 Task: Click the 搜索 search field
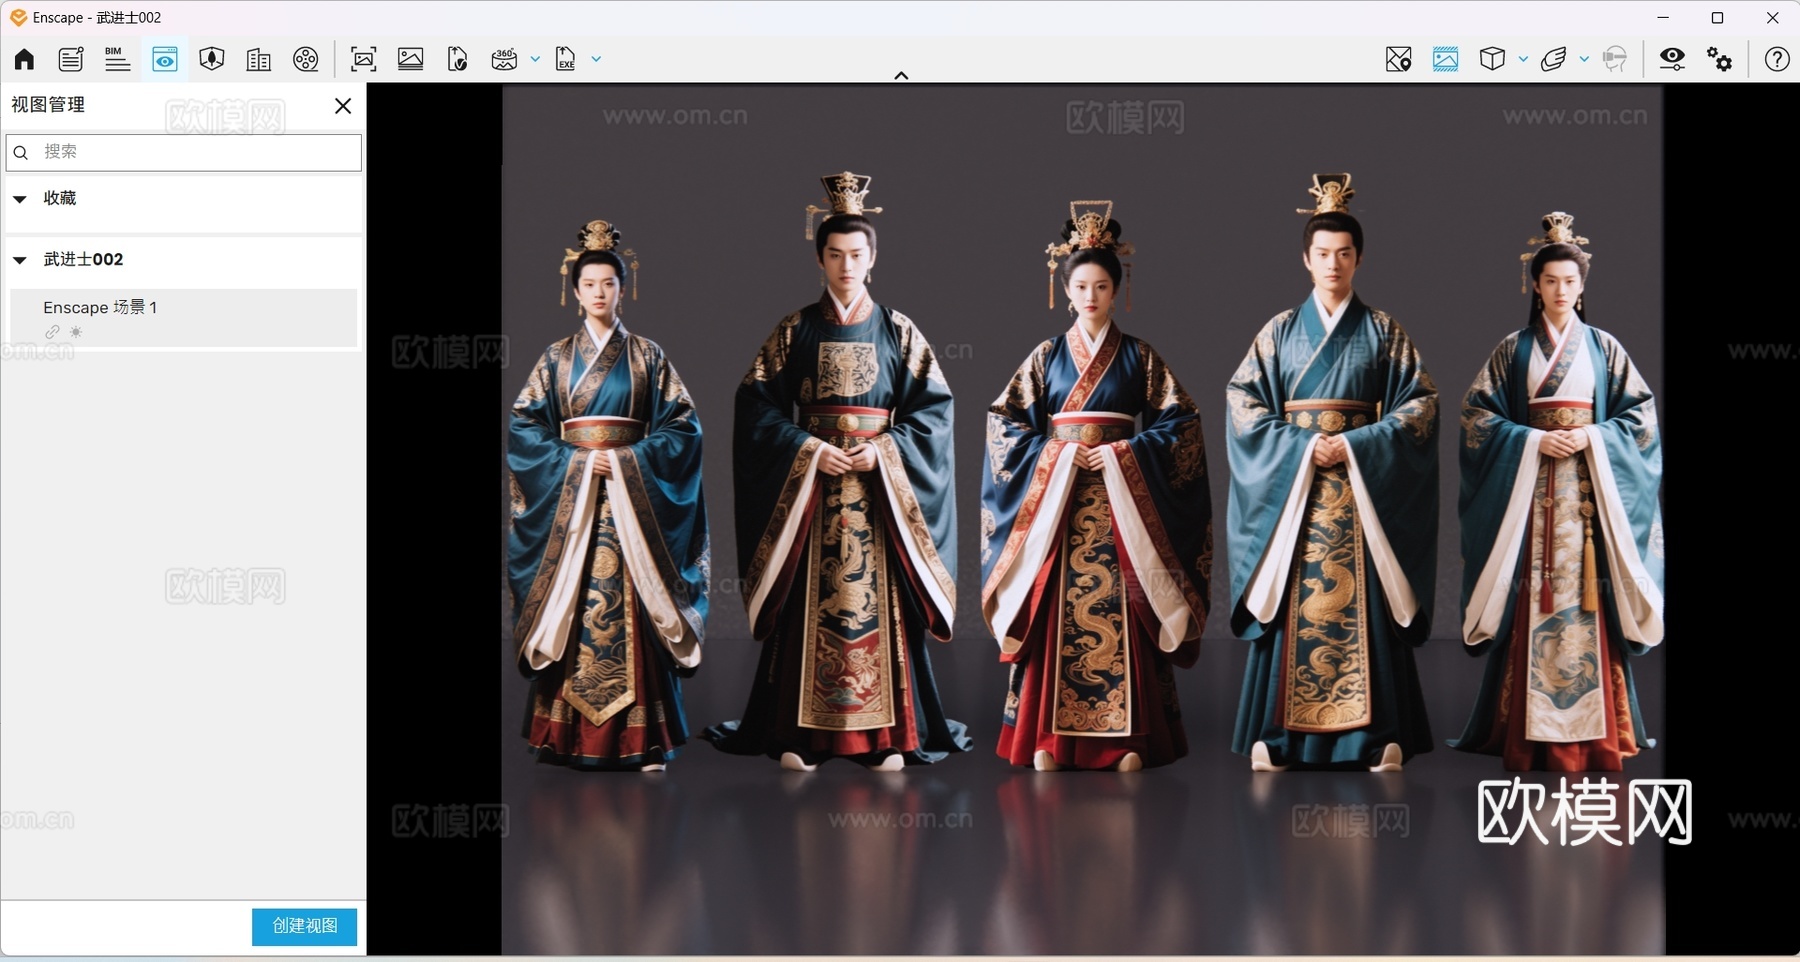pyautogui.click(x=184, y=152)
